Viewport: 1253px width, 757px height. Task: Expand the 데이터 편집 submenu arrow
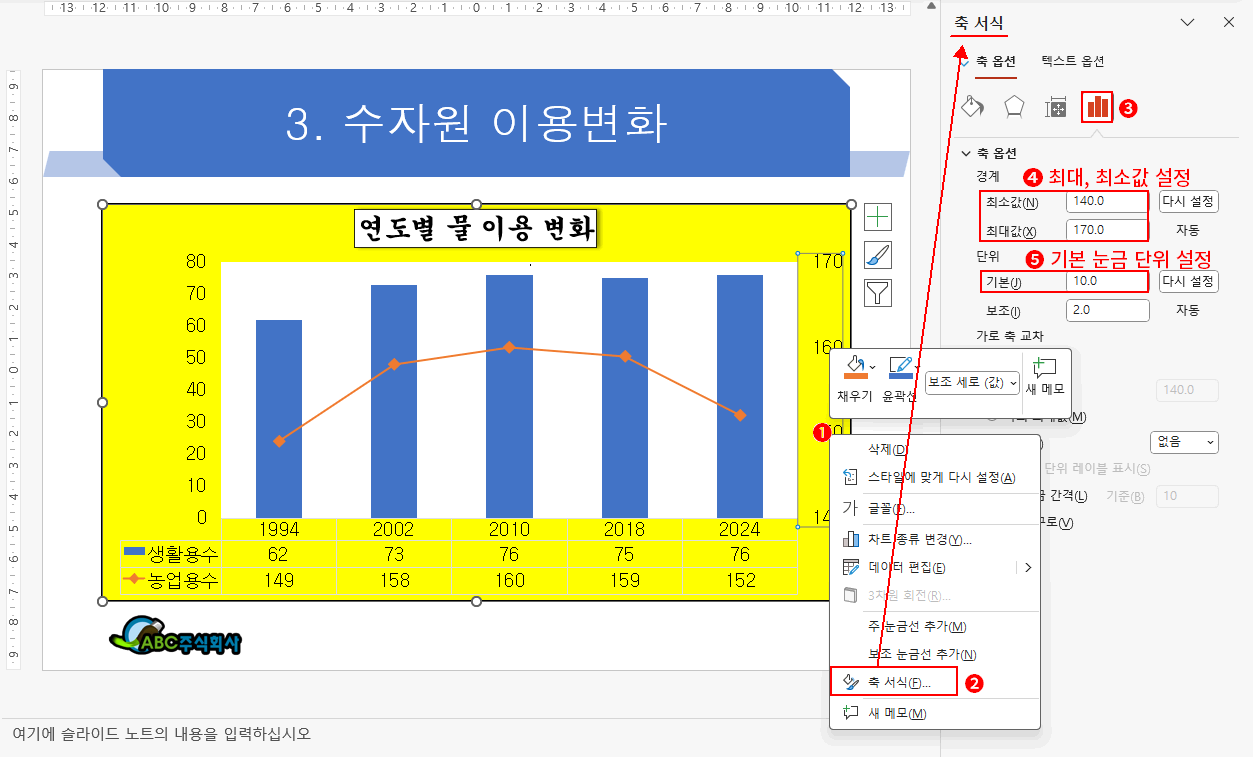(x=1028, y=565)
